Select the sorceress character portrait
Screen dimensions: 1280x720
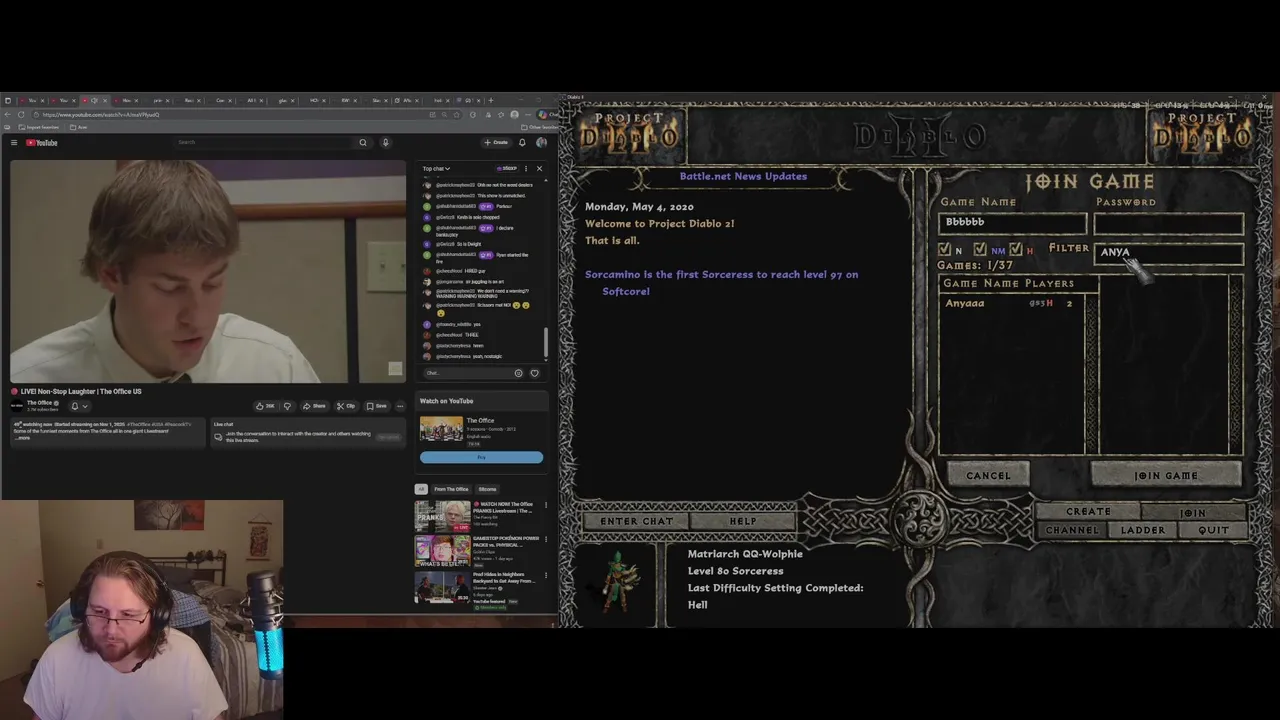point(616,582)
